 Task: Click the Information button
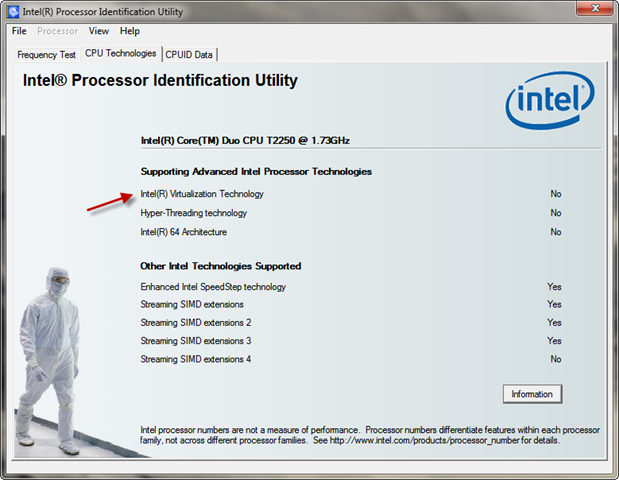tap(532, 394)
